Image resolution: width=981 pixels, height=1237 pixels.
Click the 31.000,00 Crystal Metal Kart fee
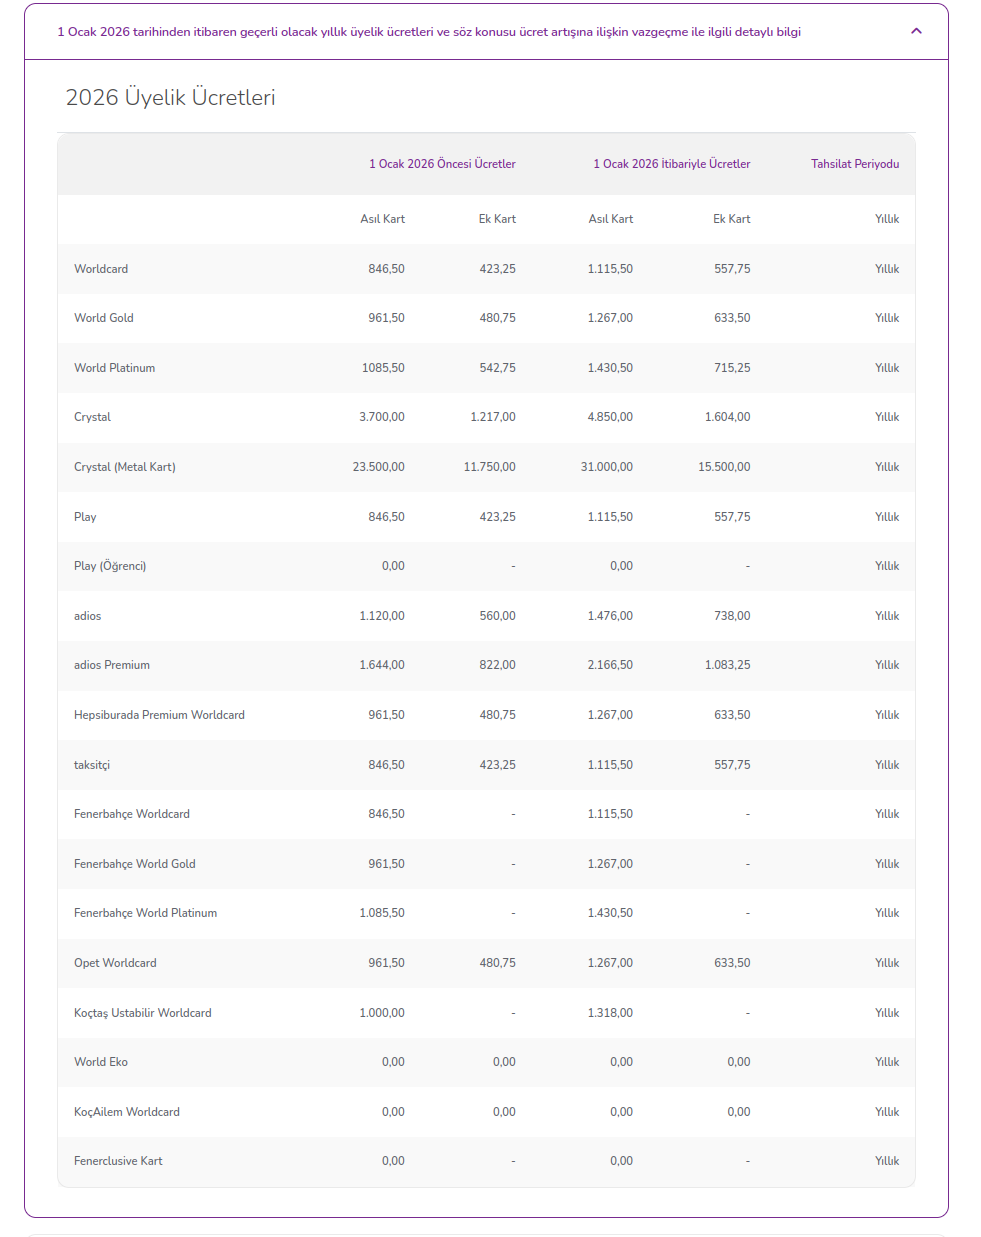click(607, 467)
